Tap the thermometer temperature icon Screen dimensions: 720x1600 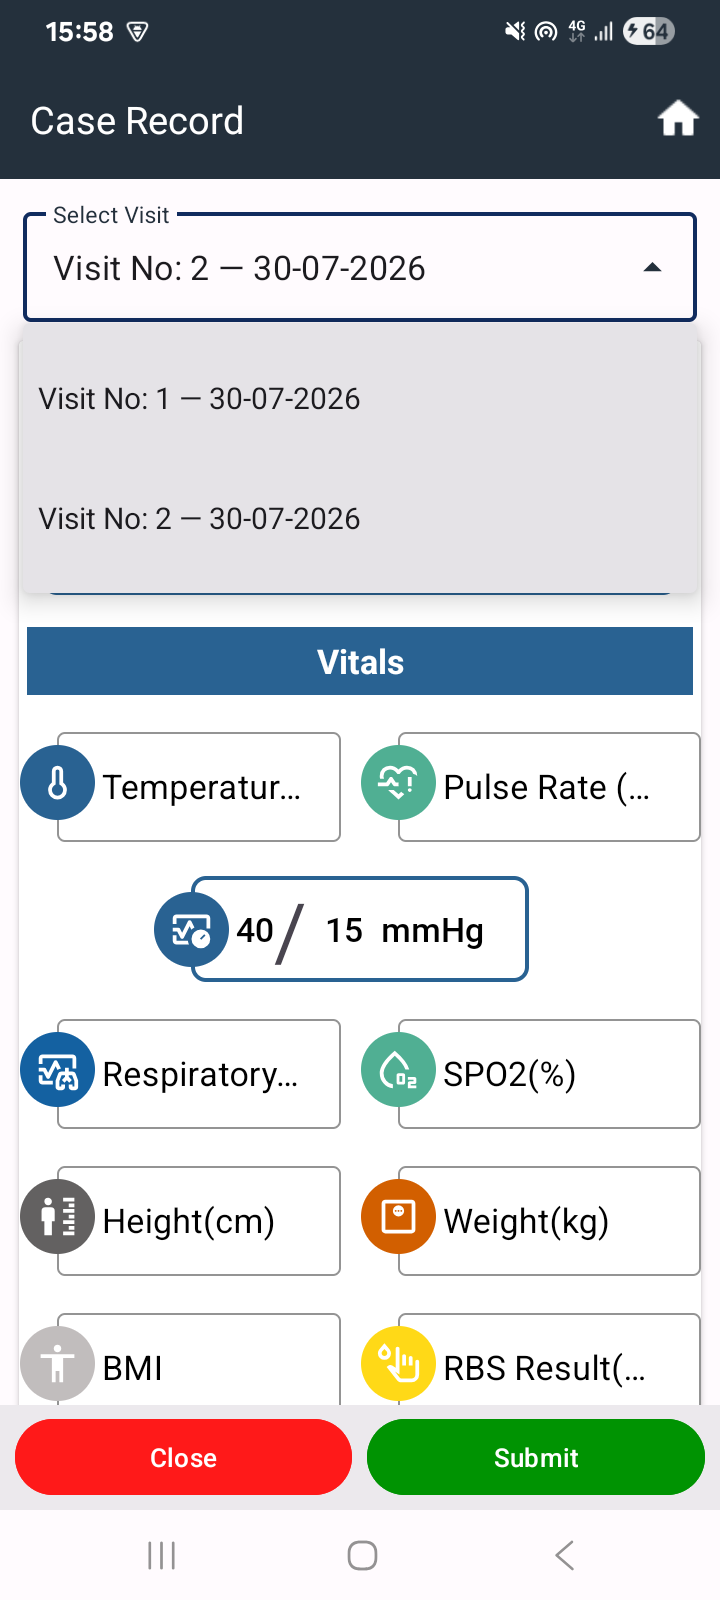tap(58, 783)
